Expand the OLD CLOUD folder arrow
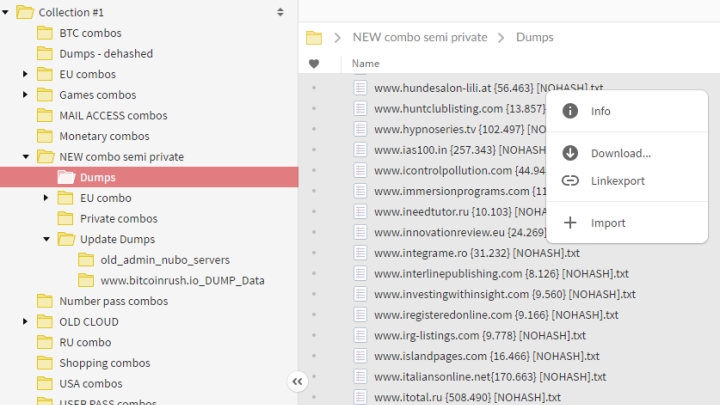720x405 pixels. (x=25, y=322)
